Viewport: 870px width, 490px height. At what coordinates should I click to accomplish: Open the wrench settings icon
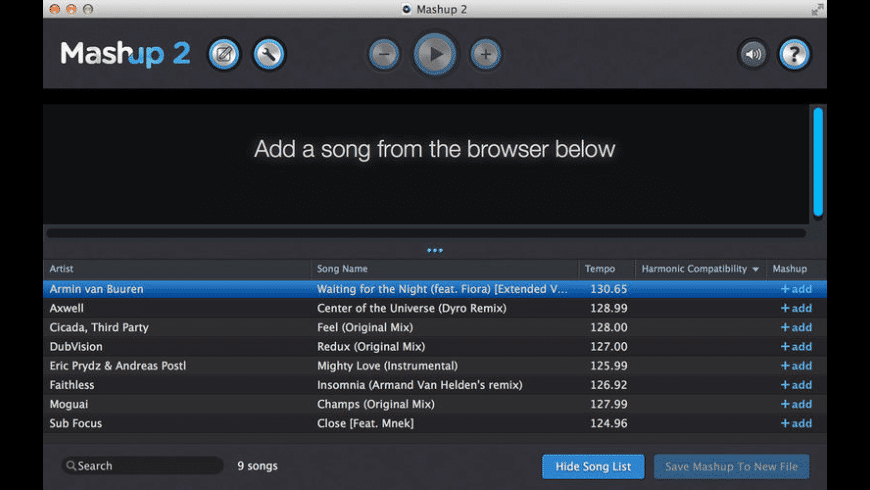point(269,54)
